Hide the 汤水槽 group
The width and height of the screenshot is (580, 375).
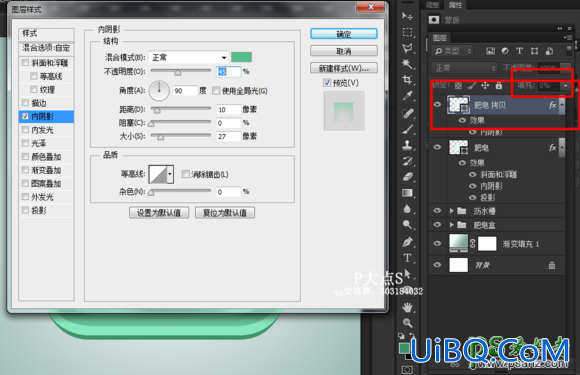point(437,210)
